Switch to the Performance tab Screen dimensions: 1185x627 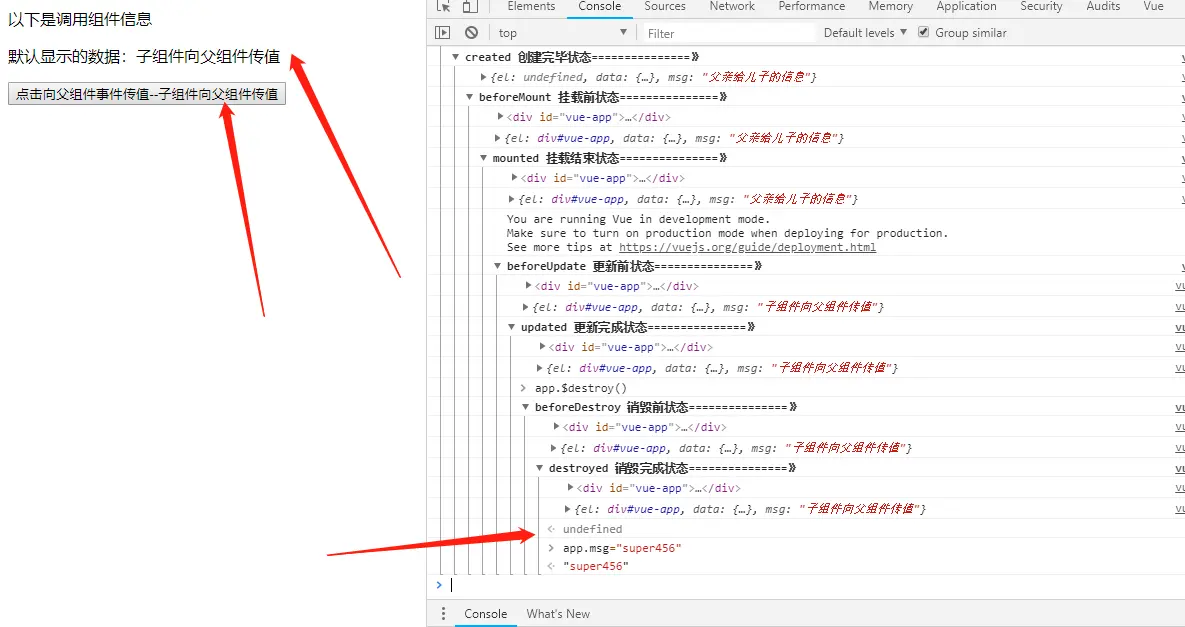point(812,6)
